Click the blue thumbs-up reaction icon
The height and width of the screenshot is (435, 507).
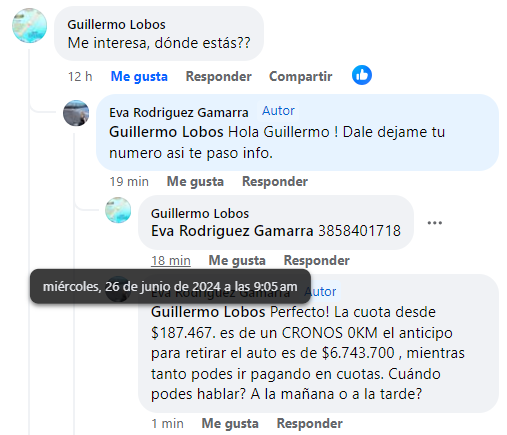point(362,75)
